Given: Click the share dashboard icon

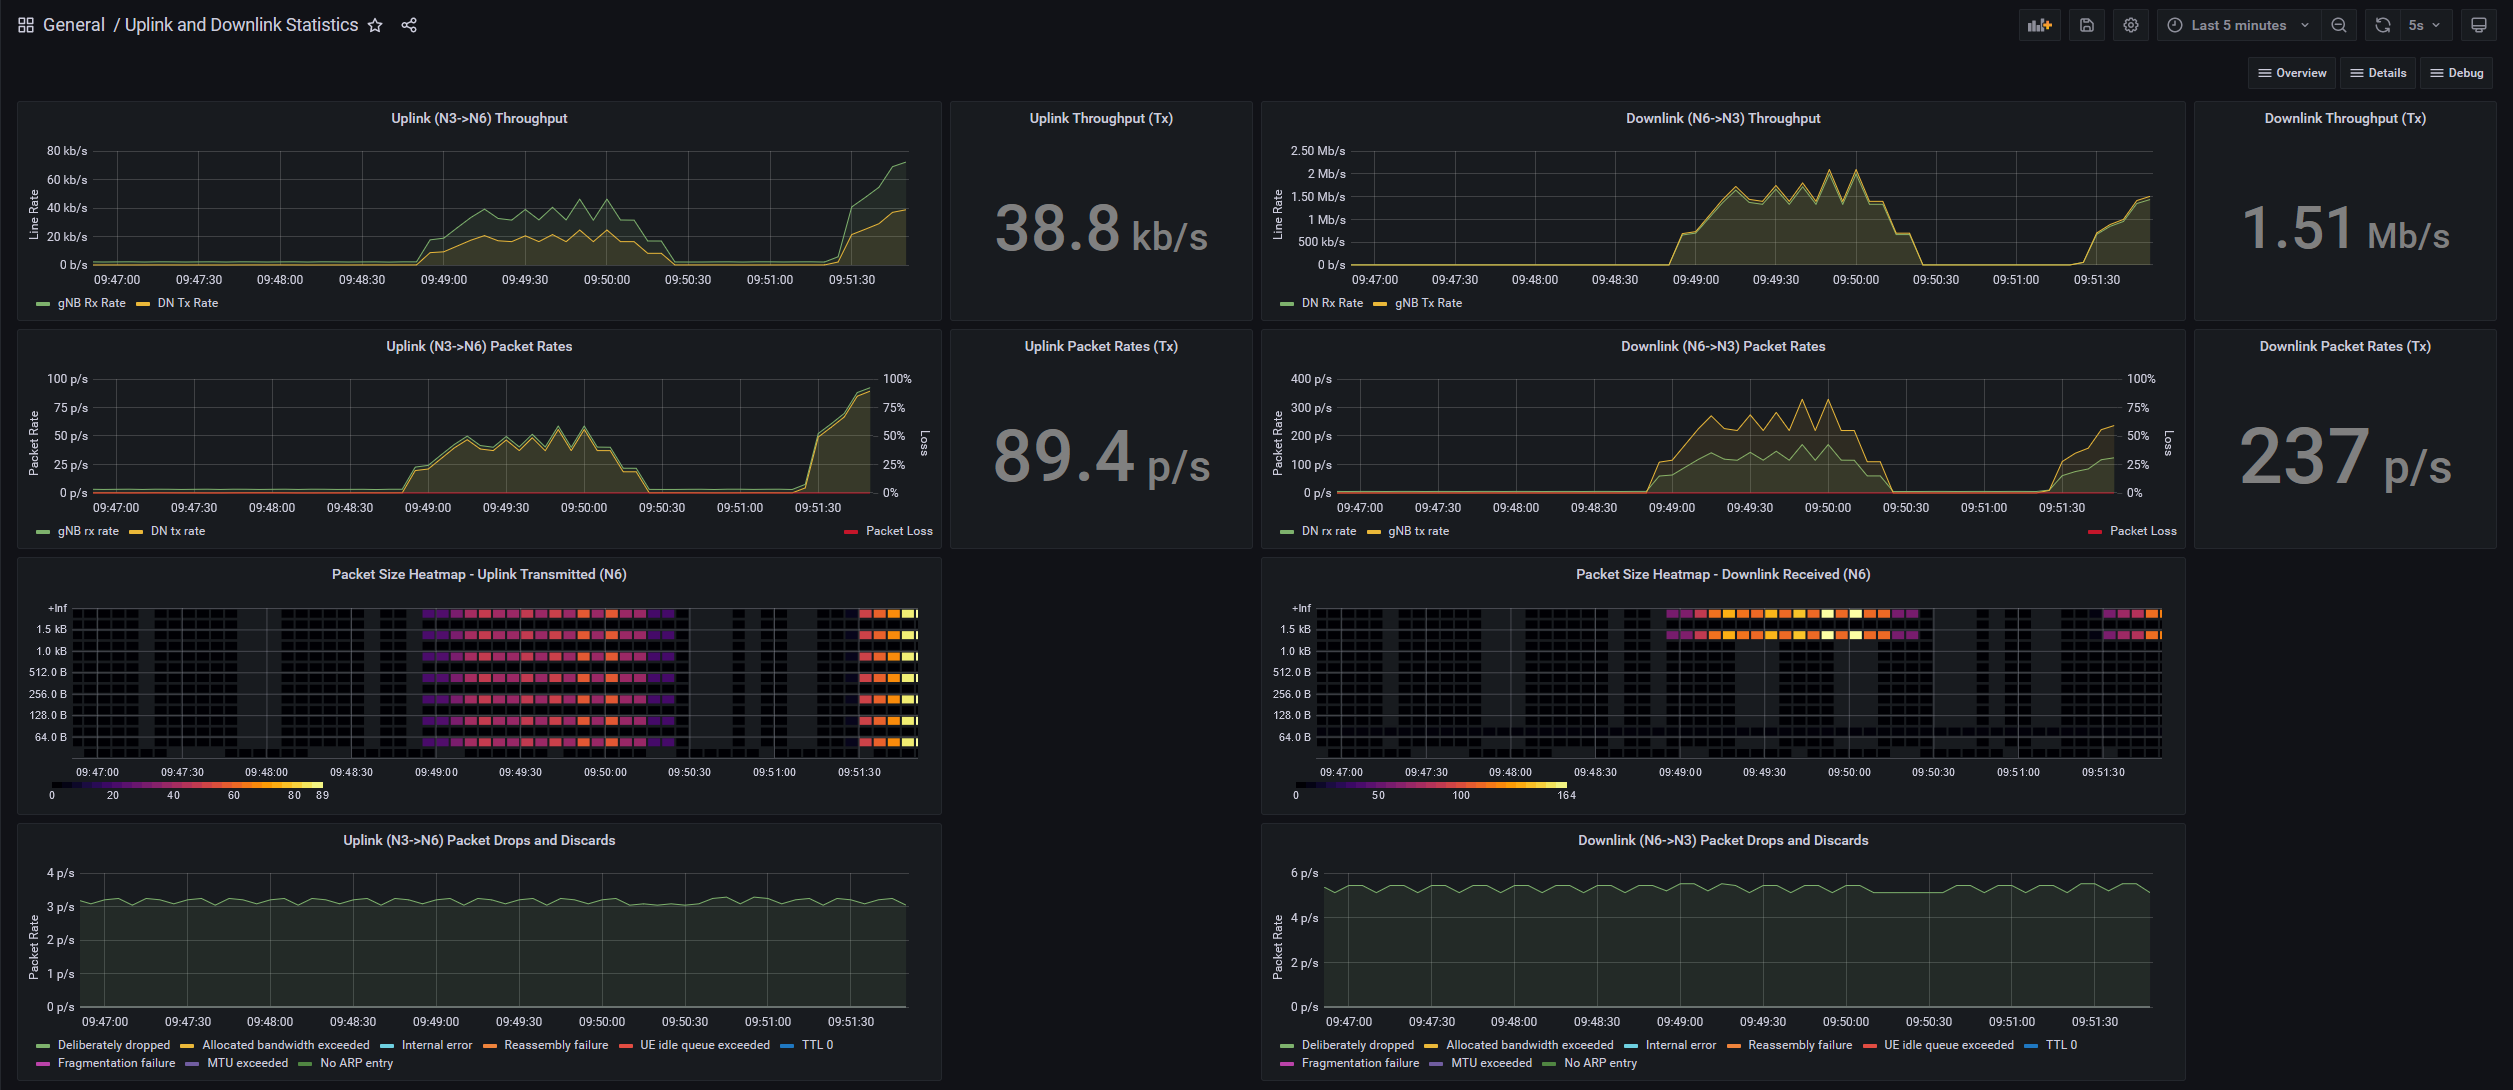Looking at the screenshot, I should 410,24.
